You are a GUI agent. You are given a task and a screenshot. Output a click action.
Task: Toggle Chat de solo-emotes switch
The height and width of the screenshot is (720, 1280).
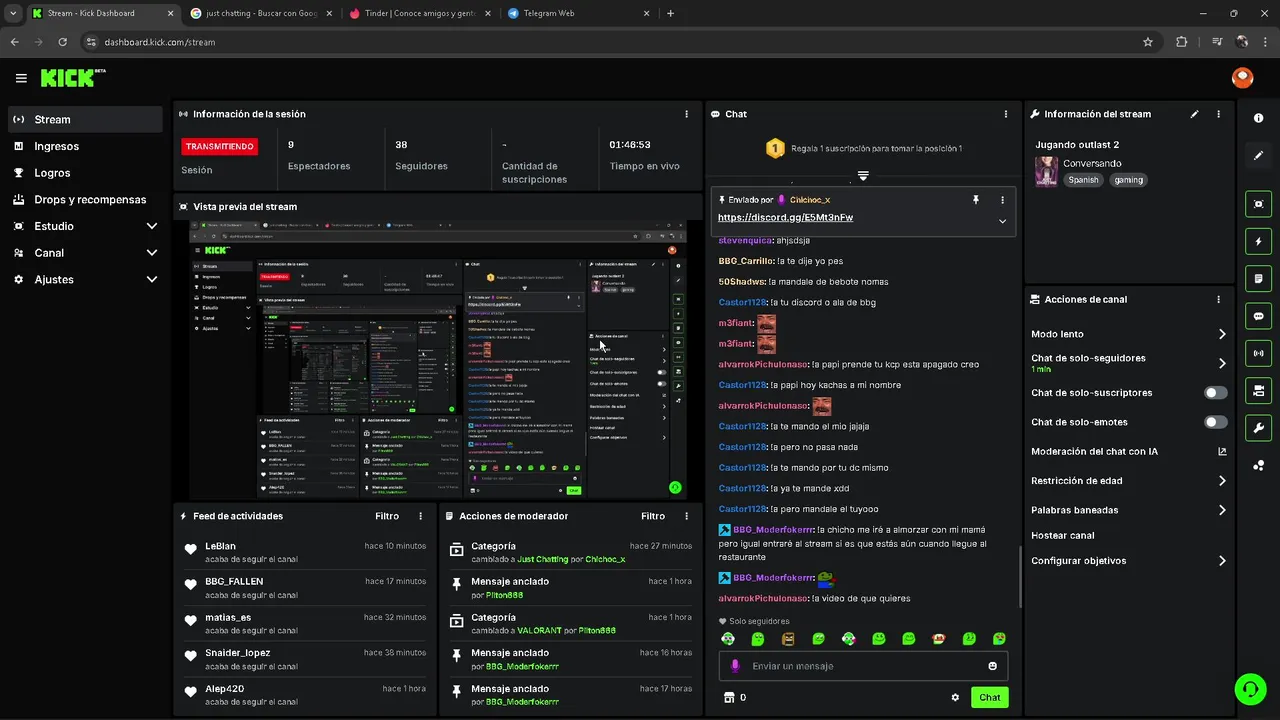pos(1215,422)
